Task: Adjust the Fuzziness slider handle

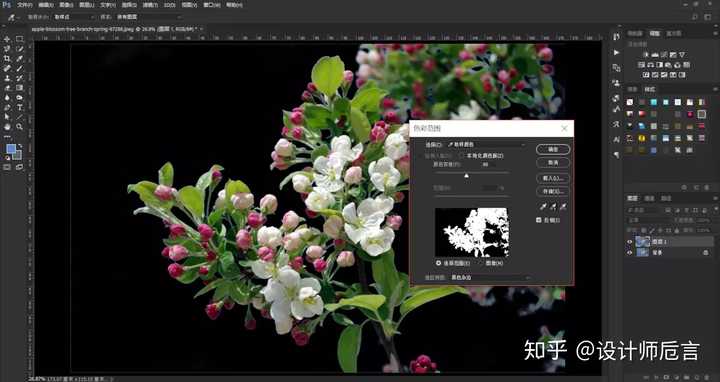Action: [467, 175]
